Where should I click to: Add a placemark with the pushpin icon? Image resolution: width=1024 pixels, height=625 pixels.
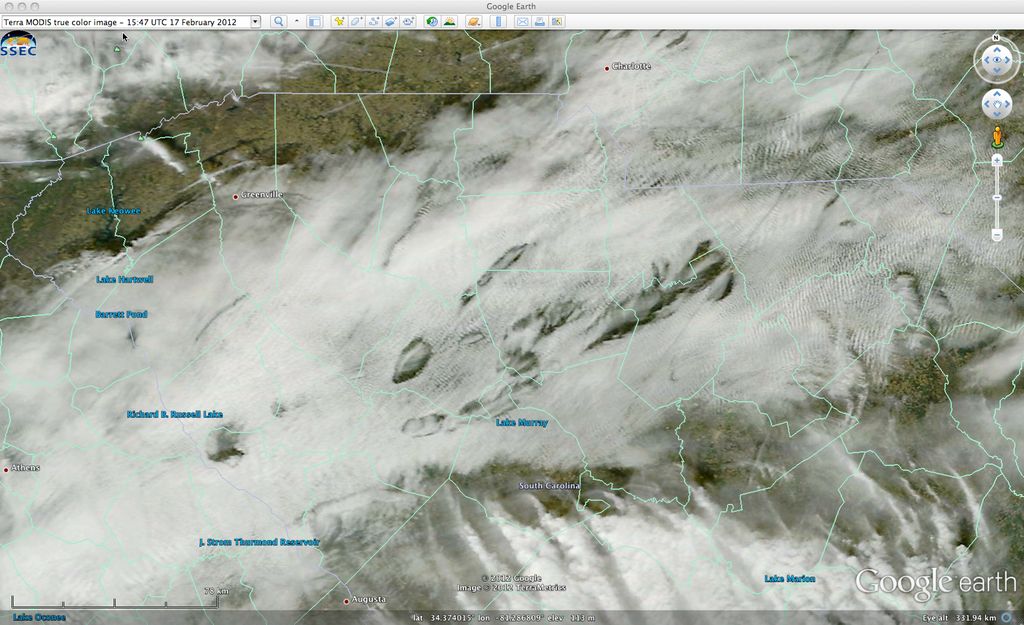tap(339, 22)
